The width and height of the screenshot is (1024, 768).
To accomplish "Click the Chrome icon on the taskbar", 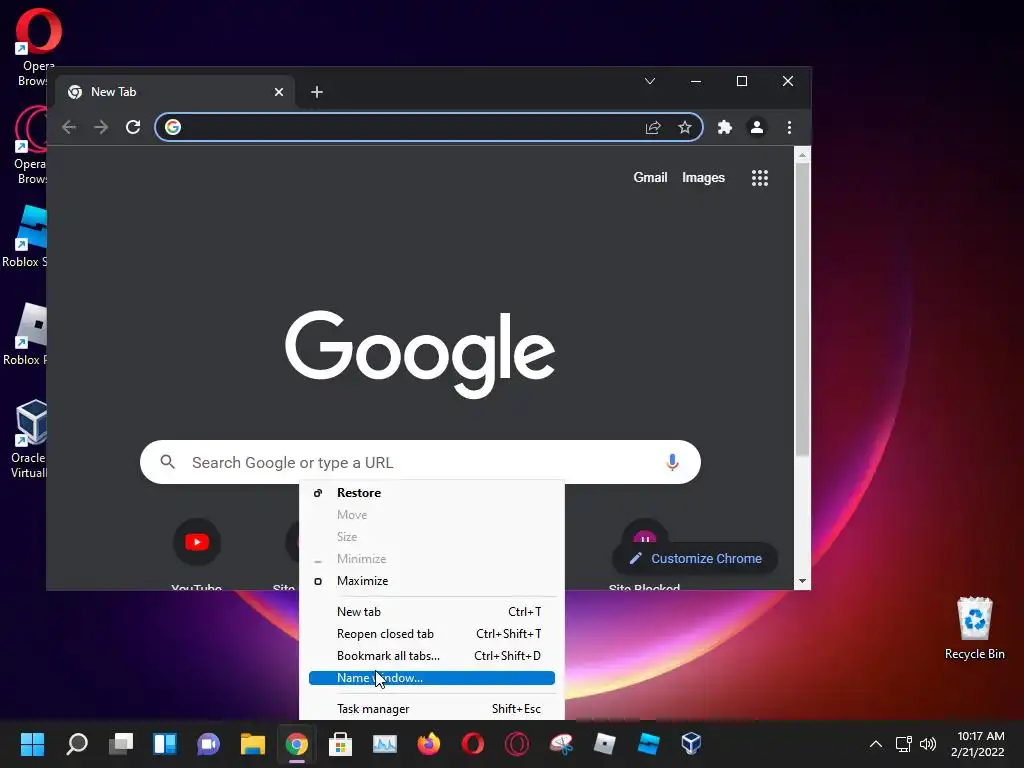I will pyautogui.click(x=296, y=744).
